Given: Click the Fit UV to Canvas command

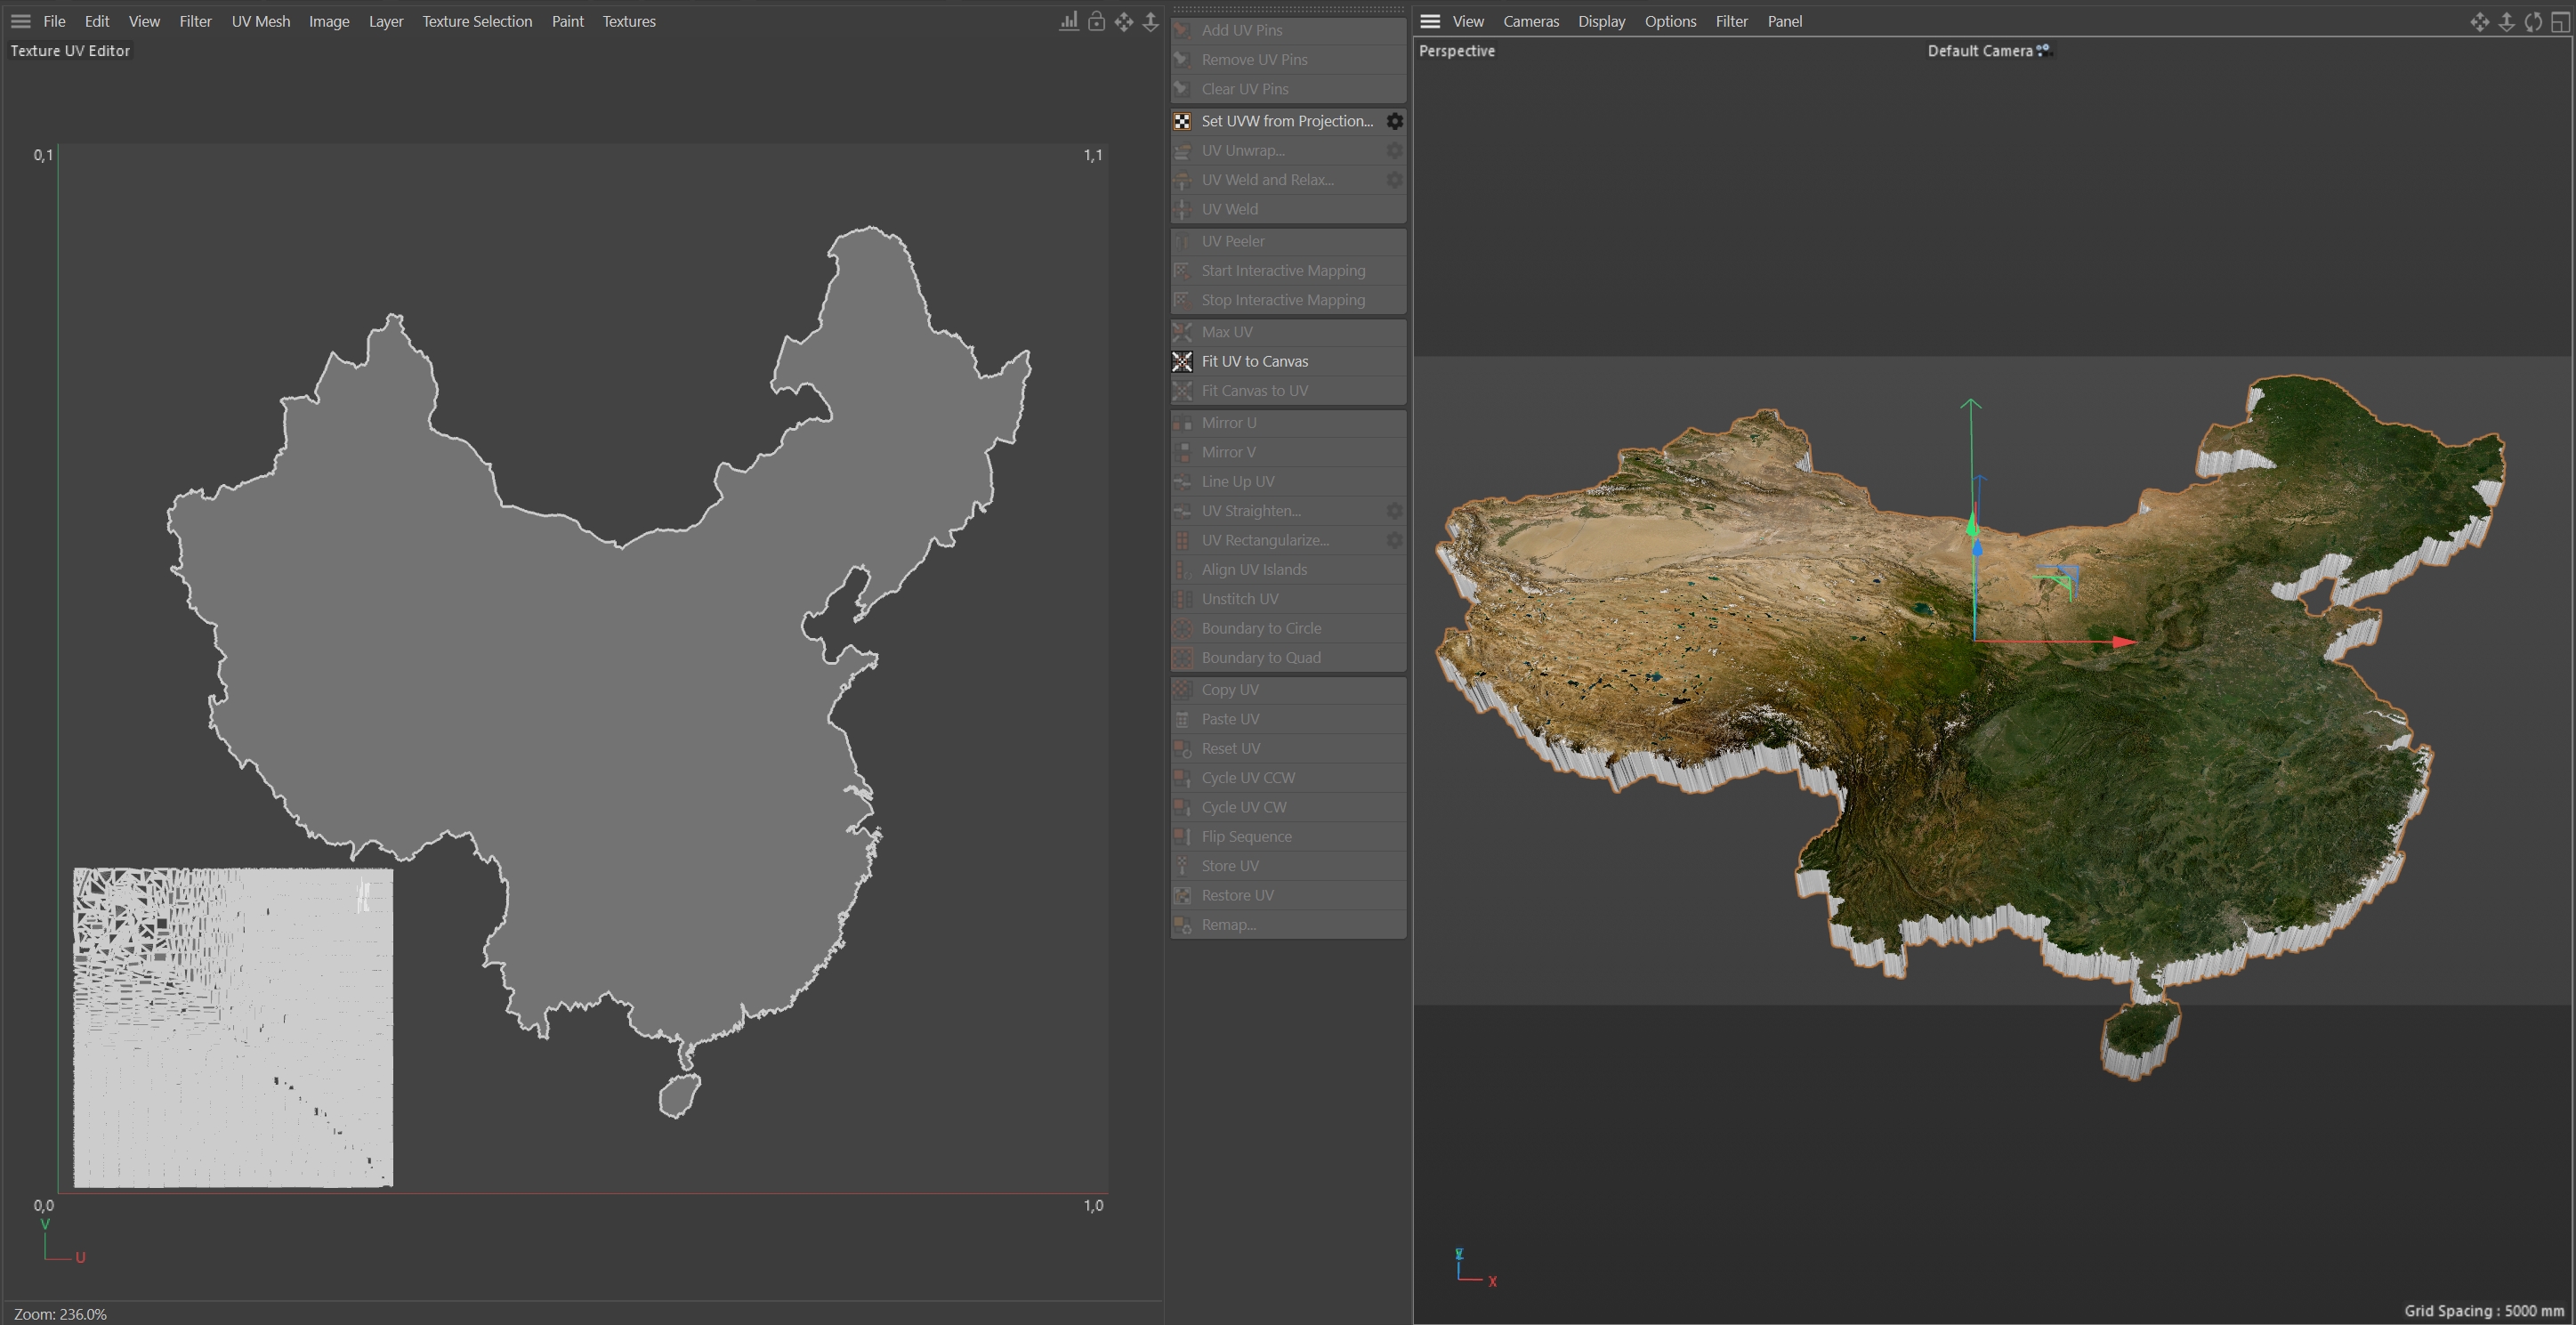Looking at the screenshot, I should pos(1254,361).
